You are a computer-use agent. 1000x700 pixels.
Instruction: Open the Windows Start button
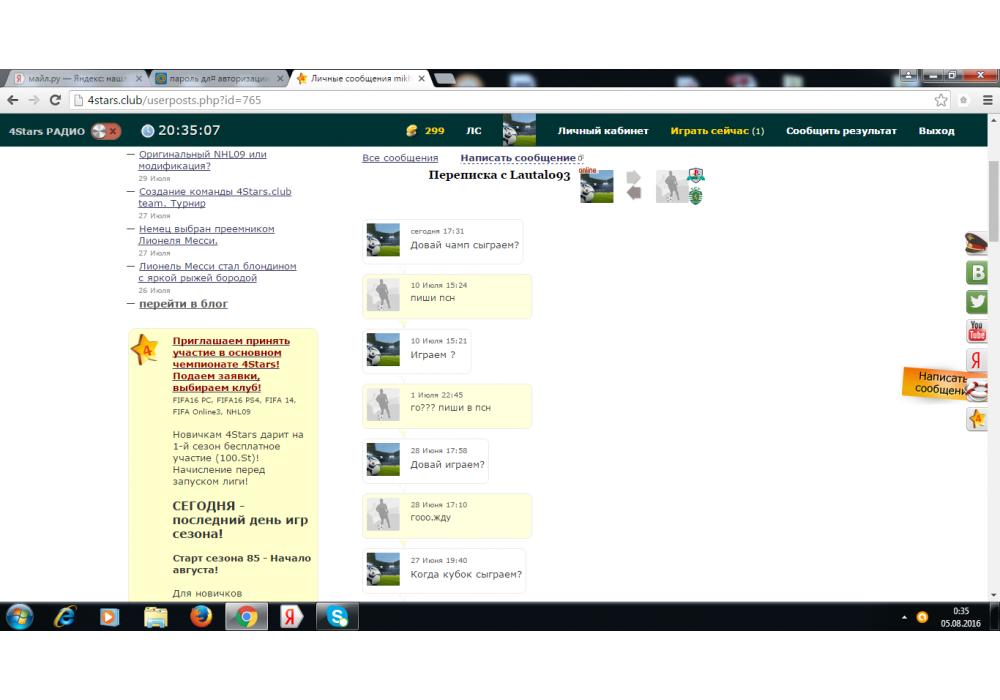[x=19, y=616]
